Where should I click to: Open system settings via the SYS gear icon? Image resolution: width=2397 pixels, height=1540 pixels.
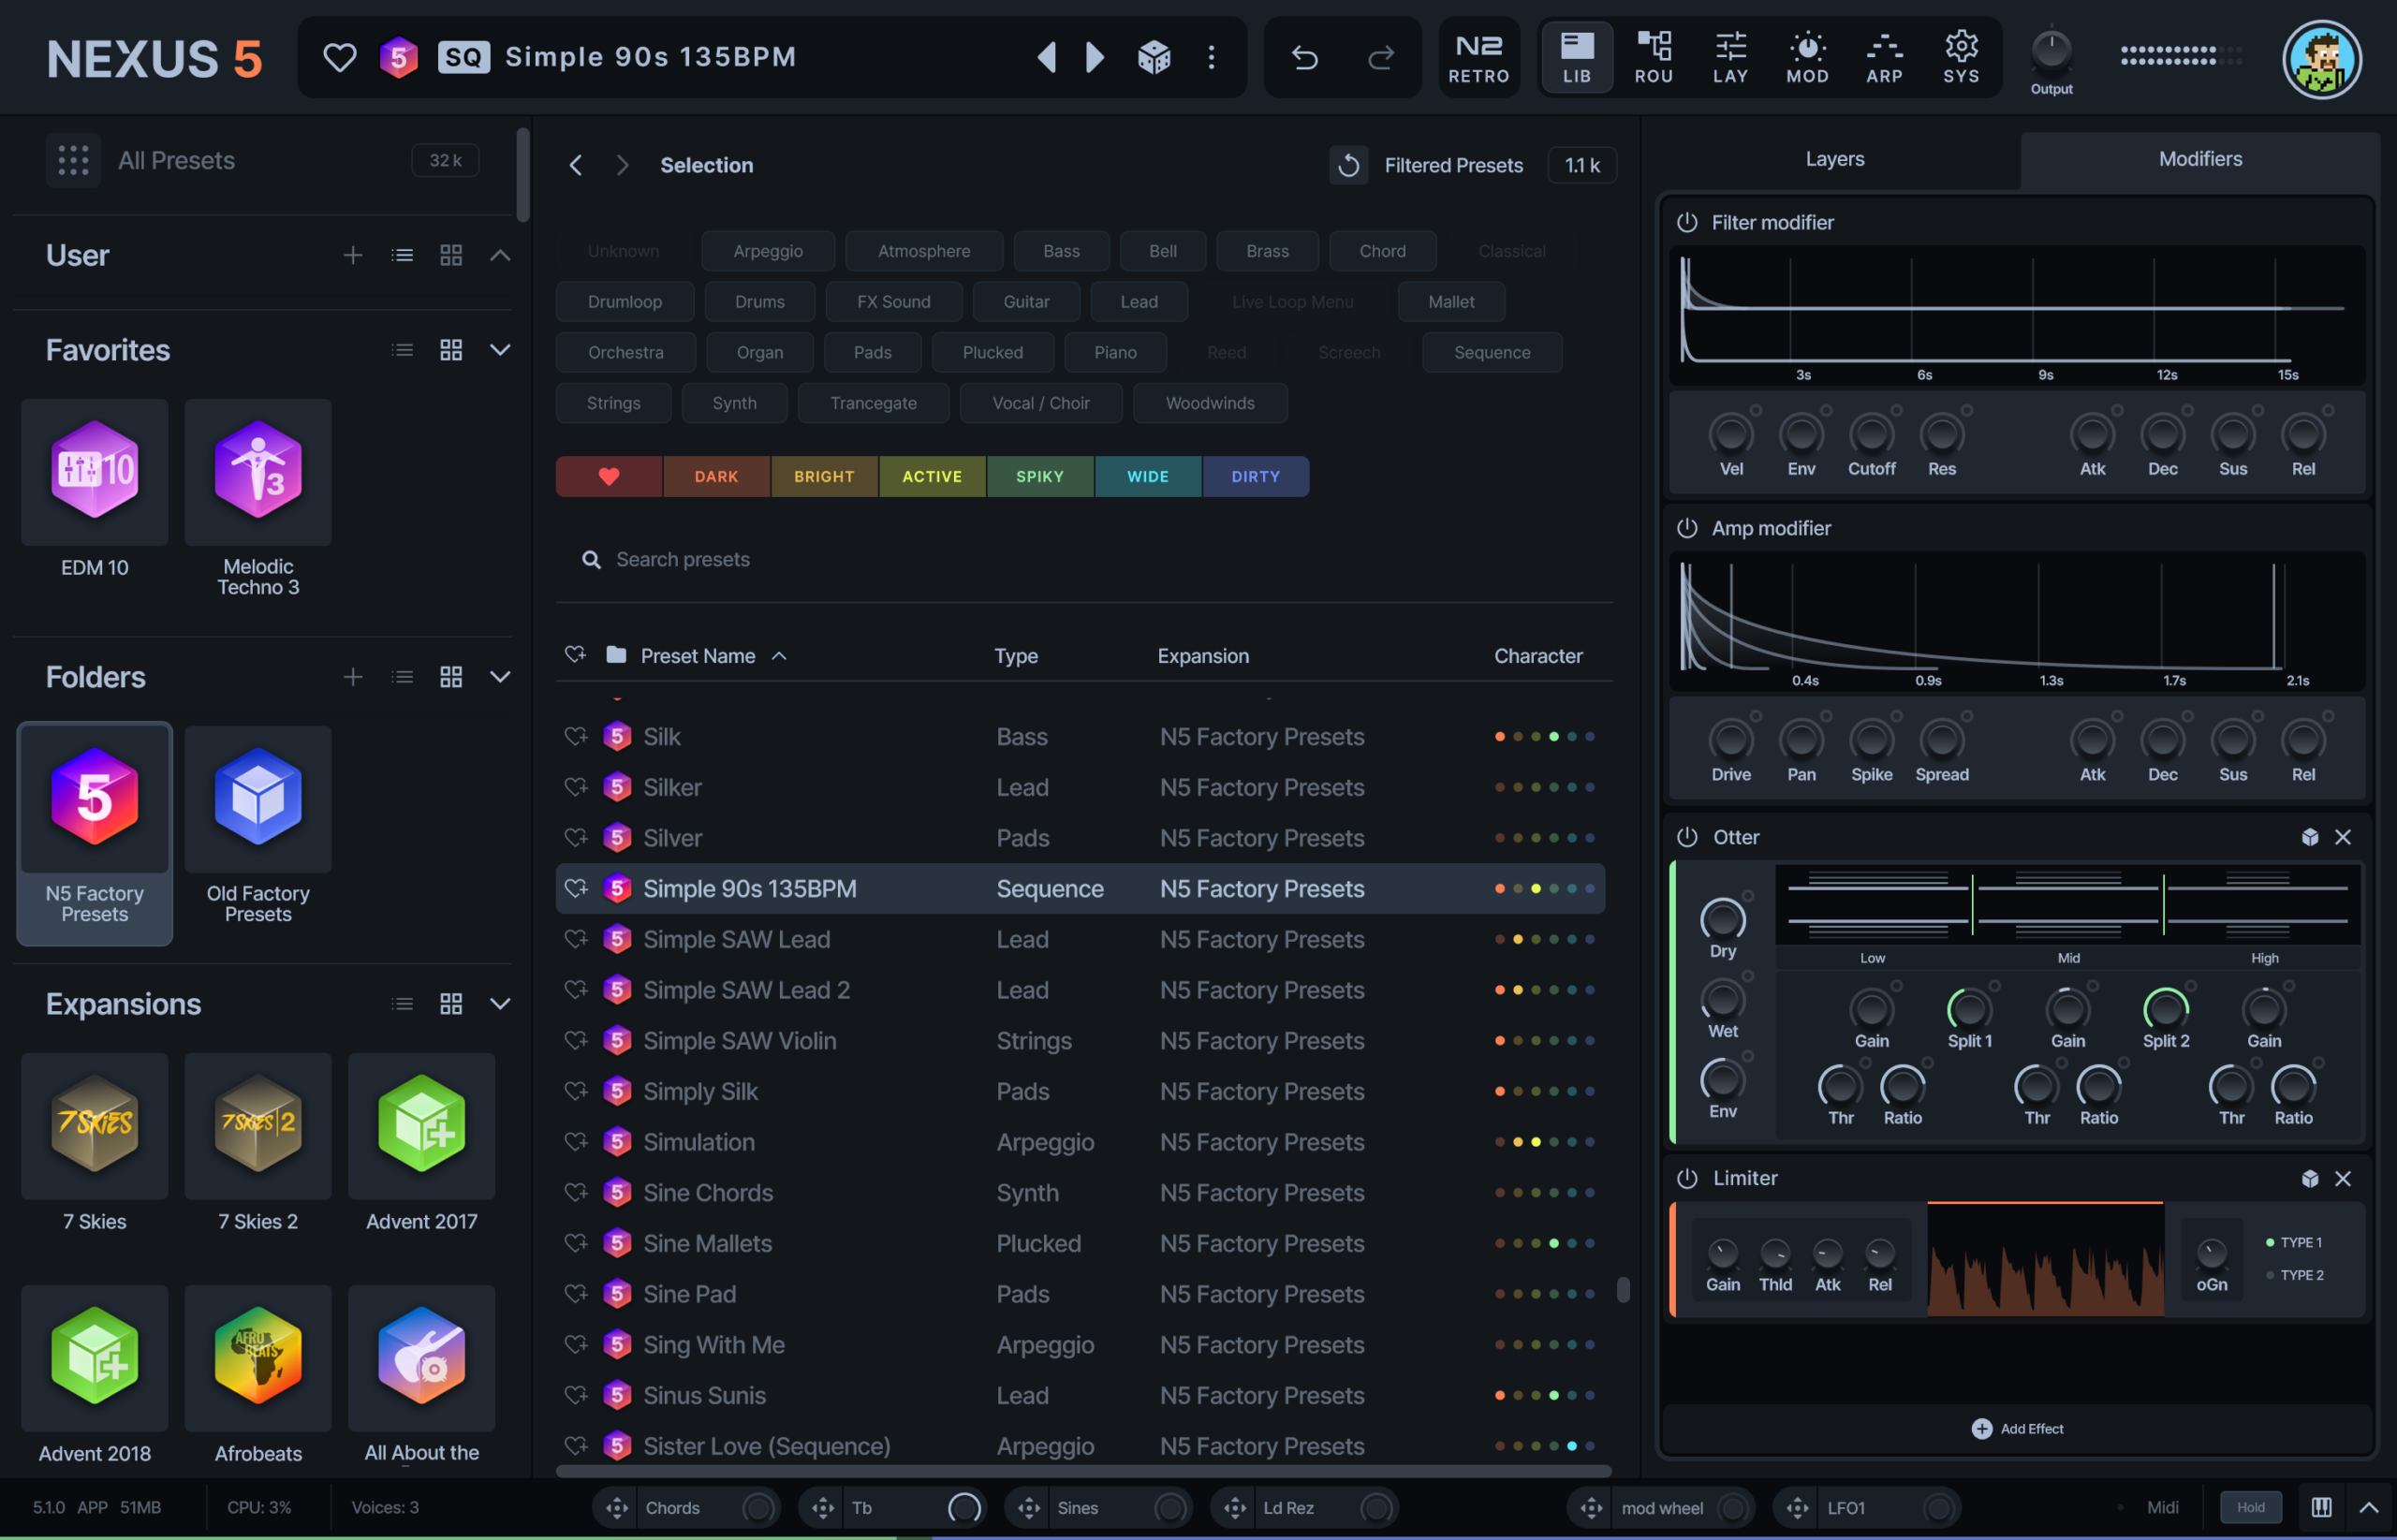click(x=1960, y=57)
